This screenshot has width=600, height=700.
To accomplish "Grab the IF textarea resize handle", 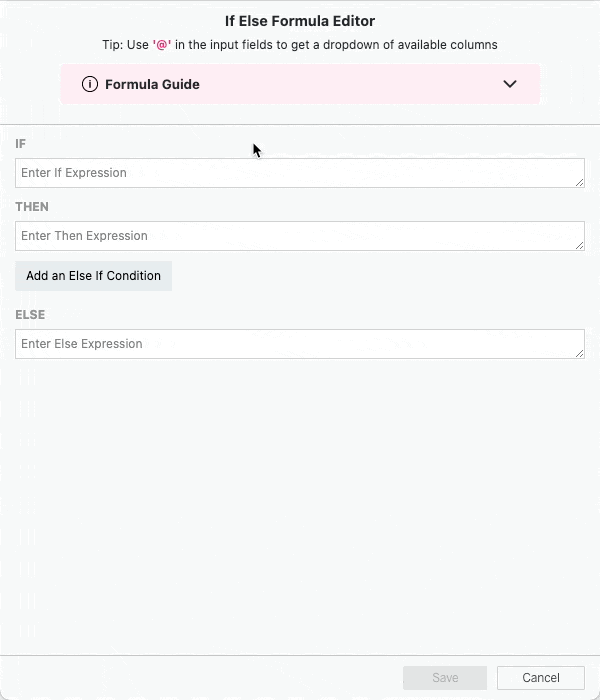I will tap(580, 183).
